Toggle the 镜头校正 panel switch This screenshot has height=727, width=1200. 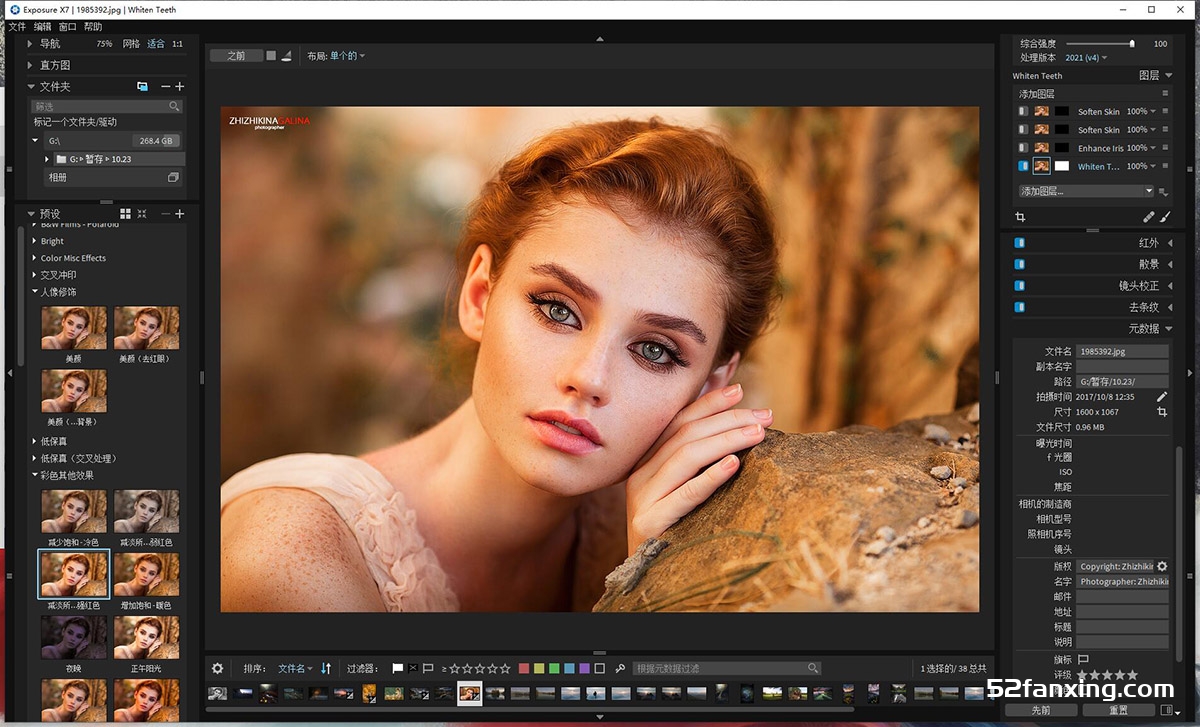1020,286
